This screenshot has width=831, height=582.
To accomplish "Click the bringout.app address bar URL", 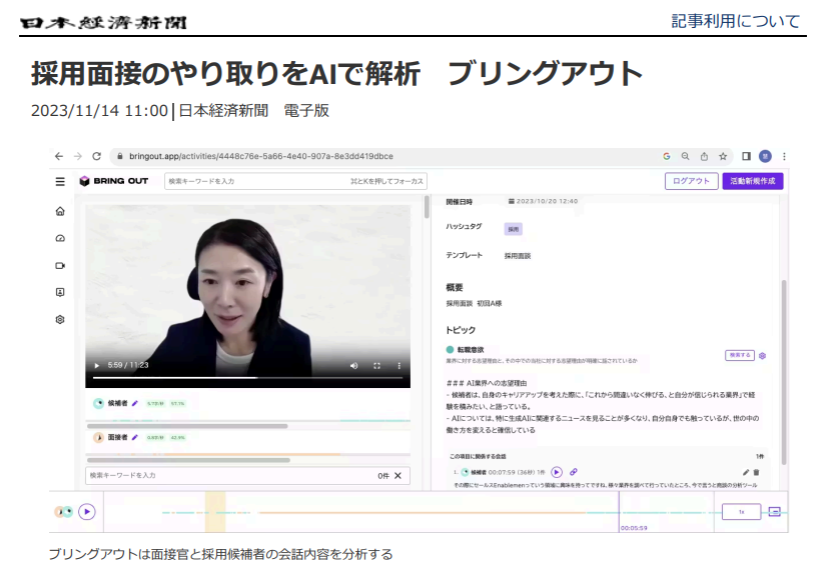I will coord(261,156).
